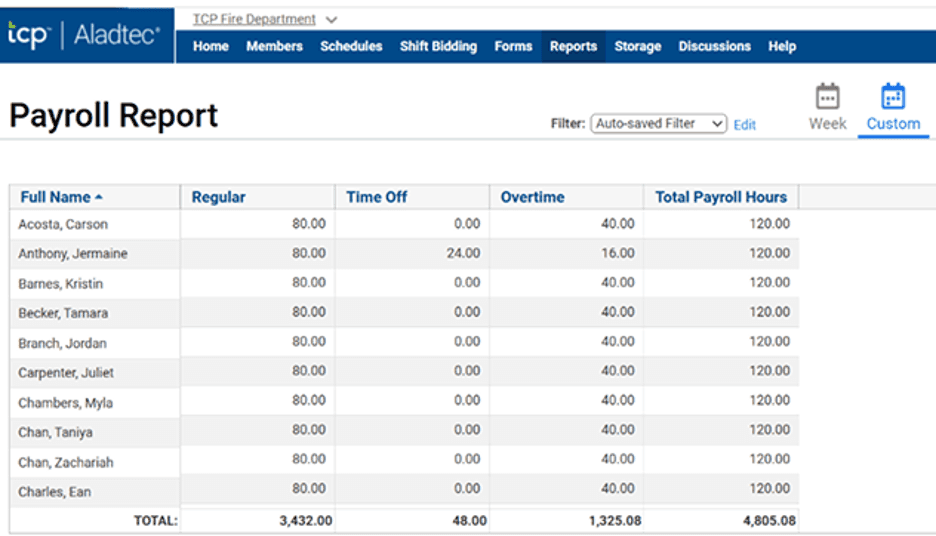Image resolution: width=936 pixels, height=536 pixels.
Task: Navigate to Discussions
Action: pyautogui.click(x=714, y=46)
